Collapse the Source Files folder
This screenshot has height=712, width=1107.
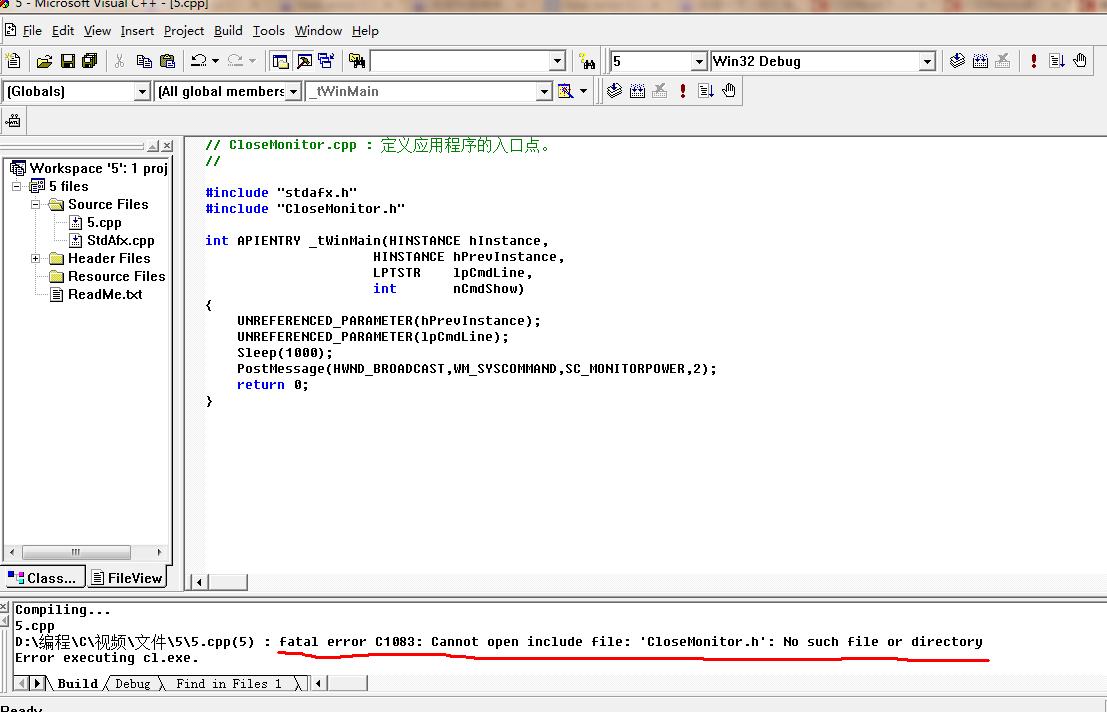click(35, 205)
